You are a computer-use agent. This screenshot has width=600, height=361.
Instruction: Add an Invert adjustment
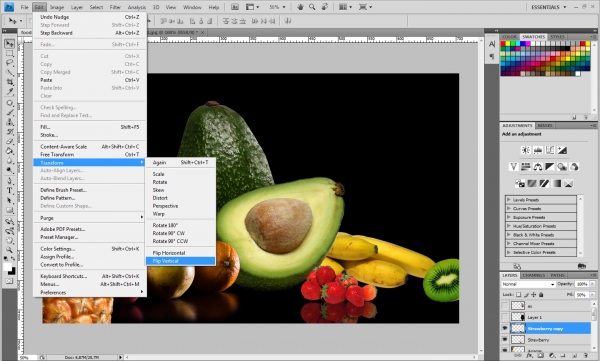tap(520, 183)
